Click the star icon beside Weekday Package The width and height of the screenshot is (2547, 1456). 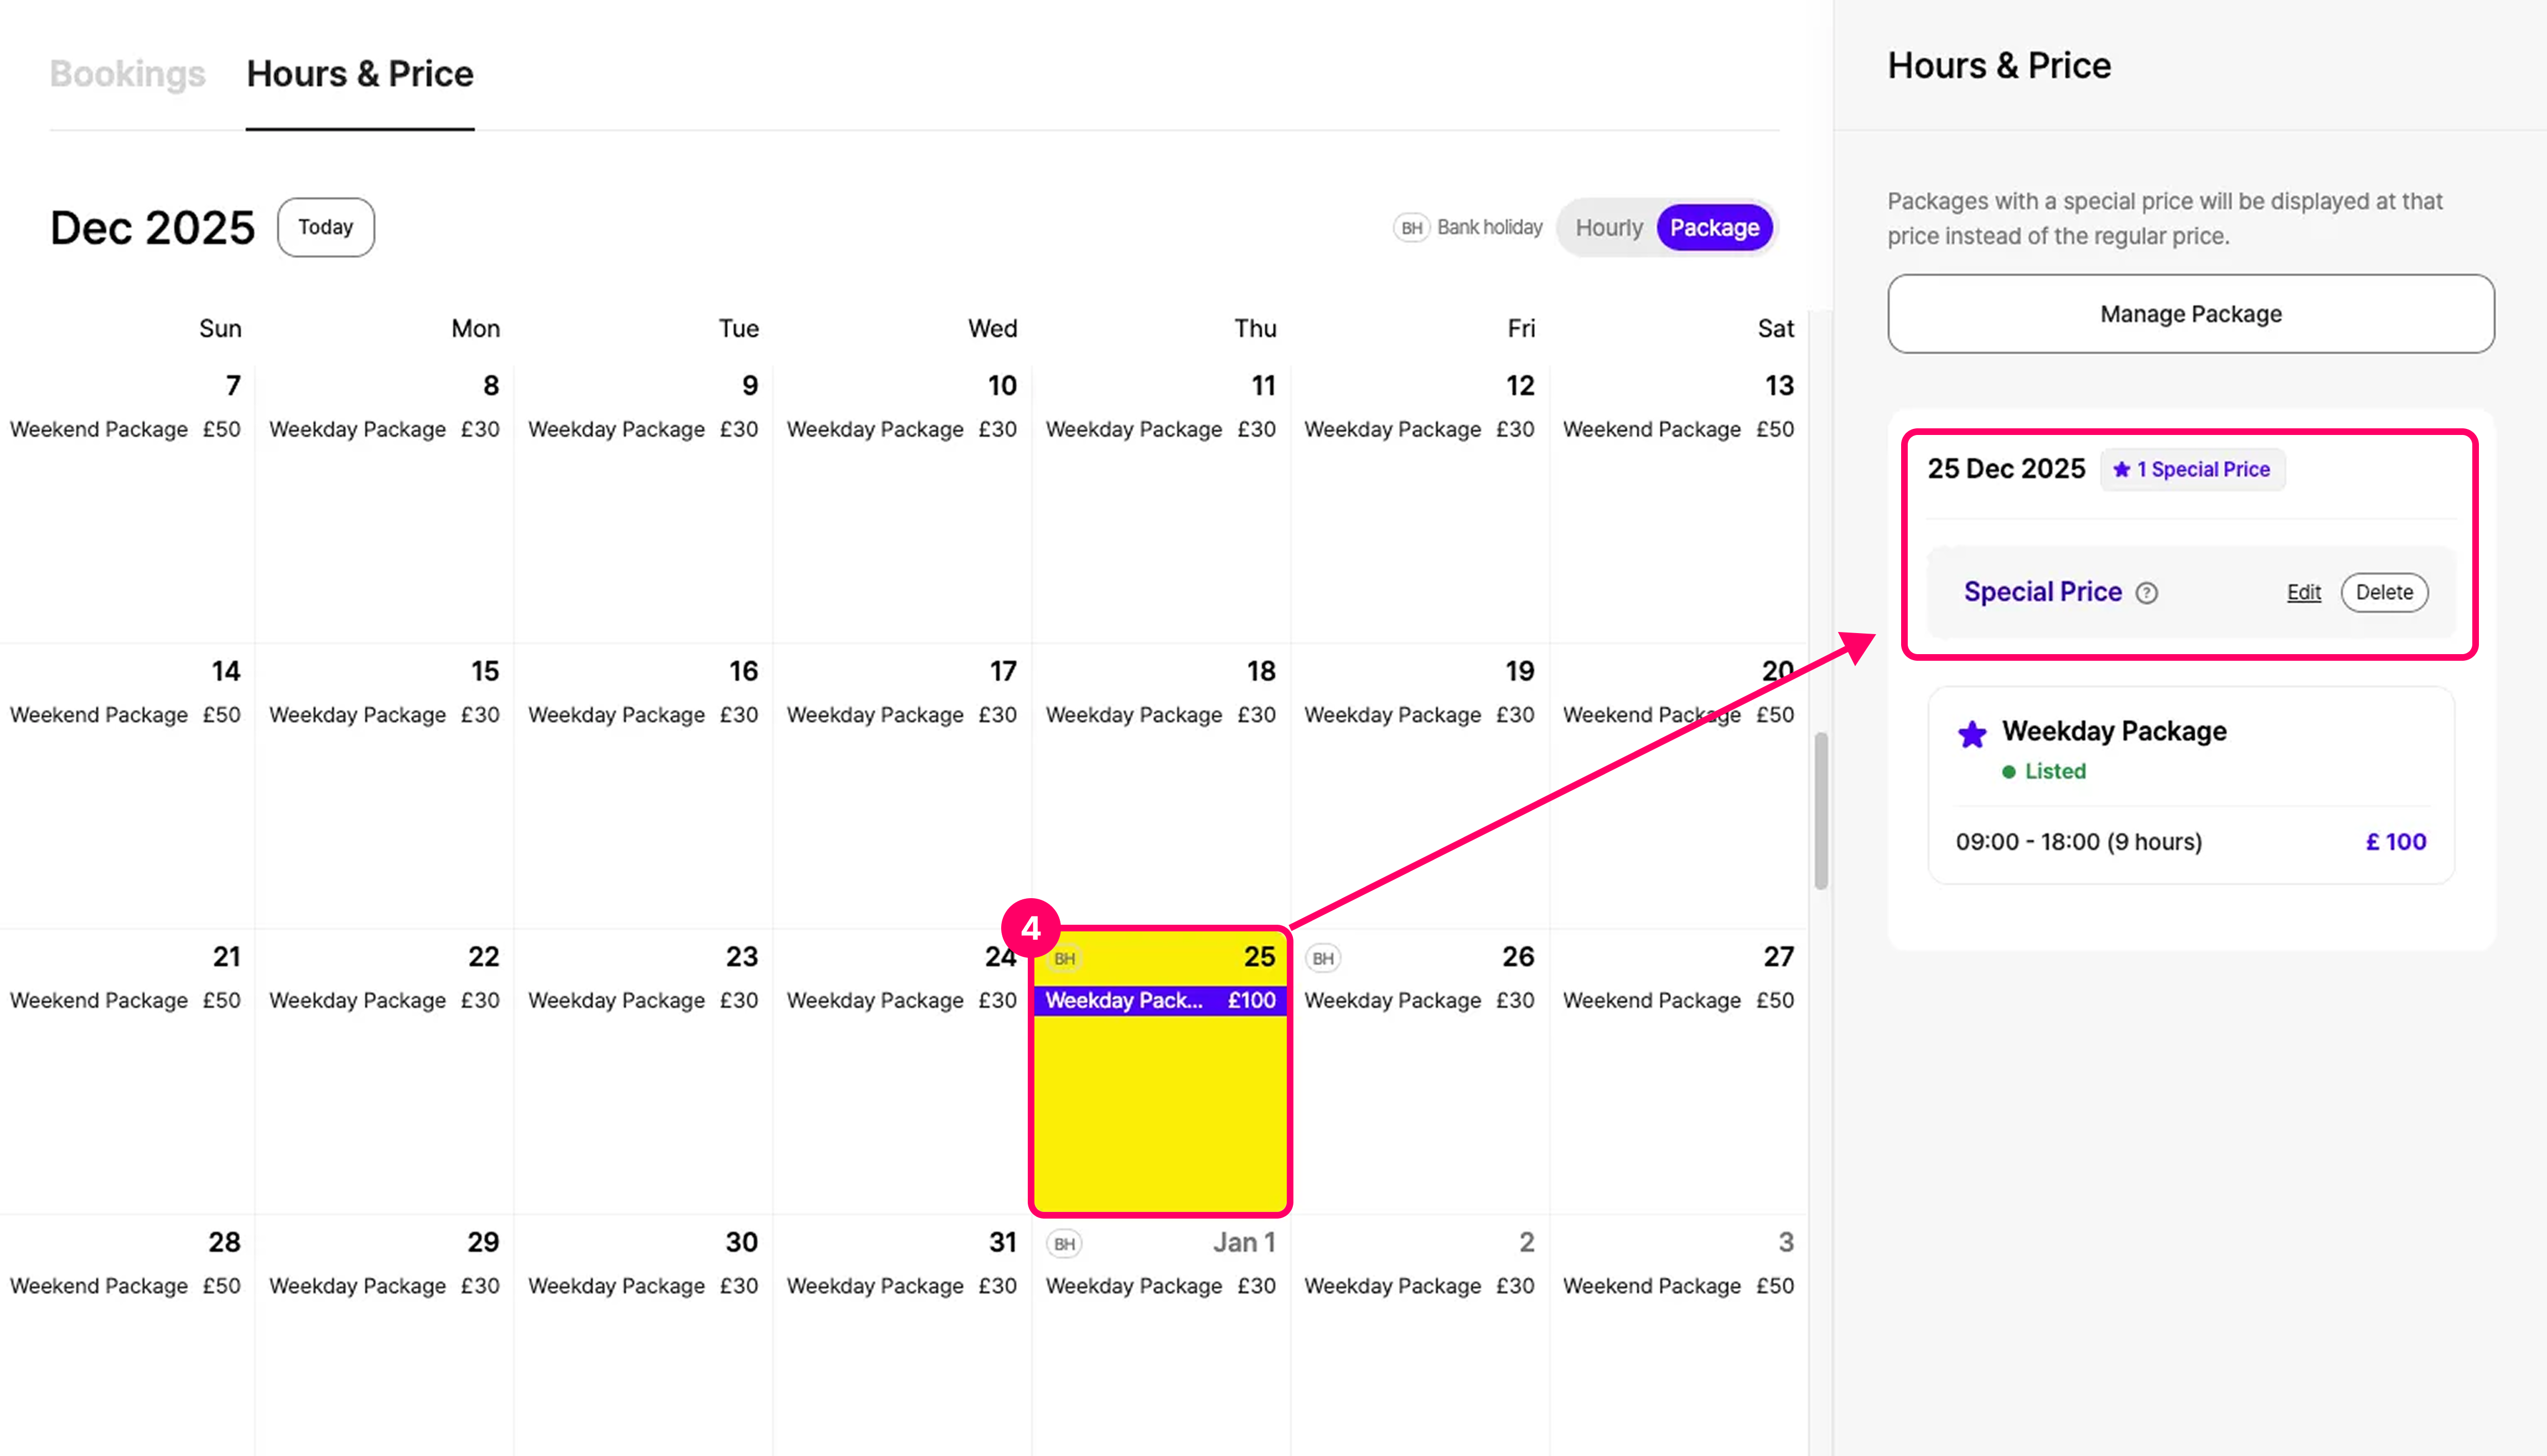point(1972,734)
